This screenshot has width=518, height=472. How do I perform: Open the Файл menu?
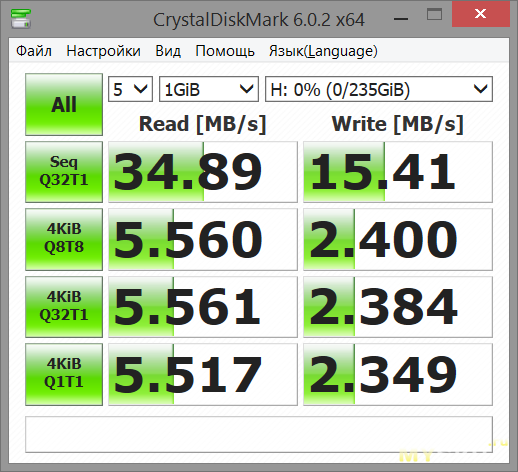(34, 51)
